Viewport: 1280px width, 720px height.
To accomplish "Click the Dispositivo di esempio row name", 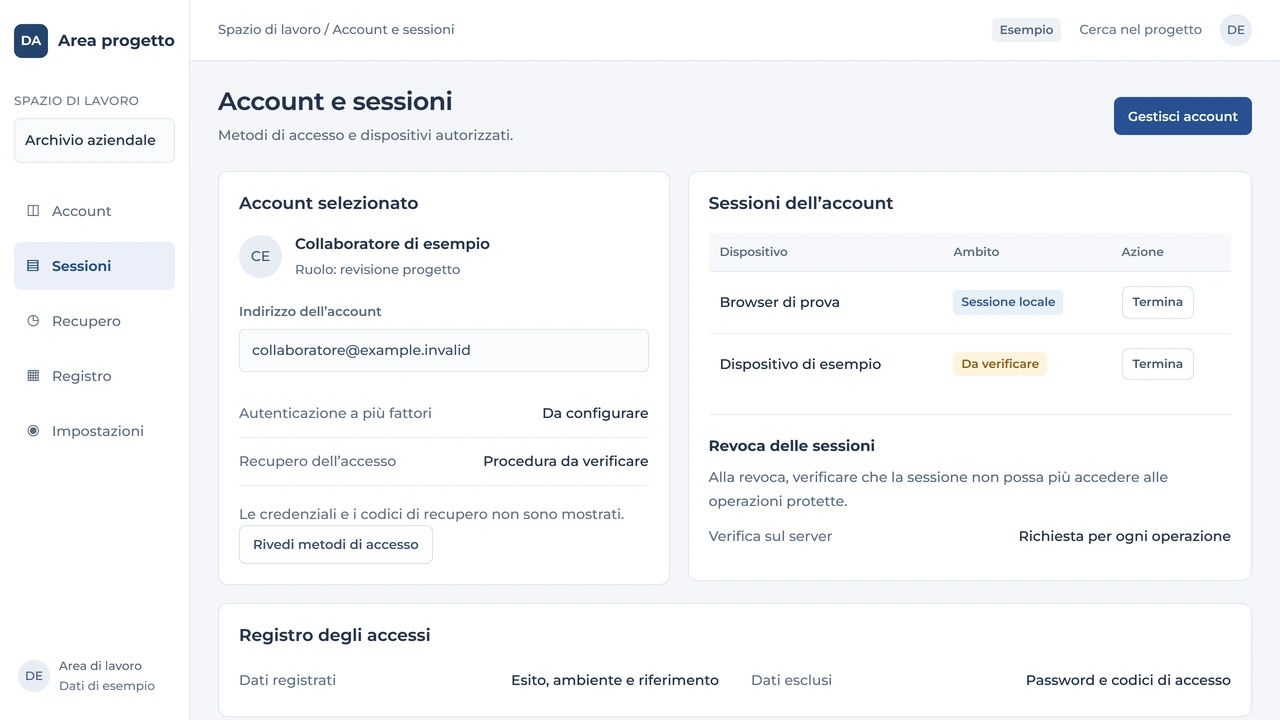I will click(x=800, y=364).
